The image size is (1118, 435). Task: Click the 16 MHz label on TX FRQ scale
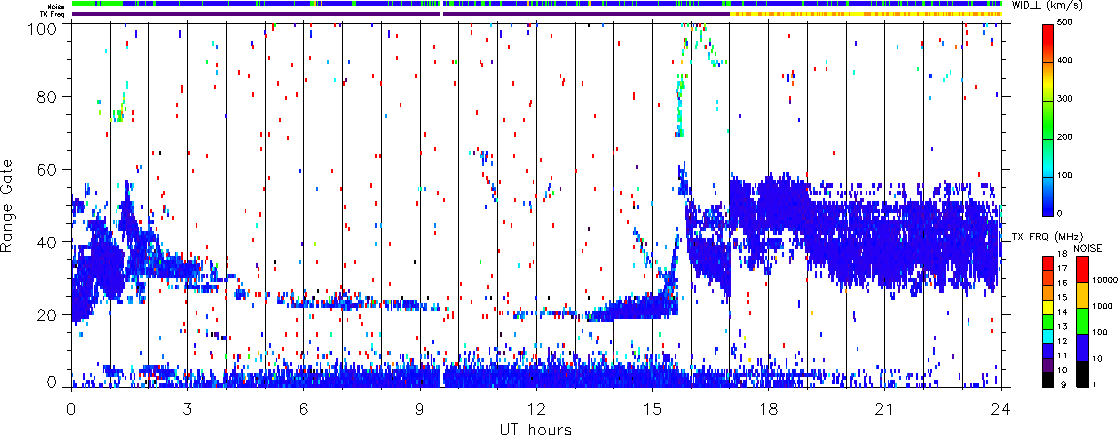tap(1062, 283)
